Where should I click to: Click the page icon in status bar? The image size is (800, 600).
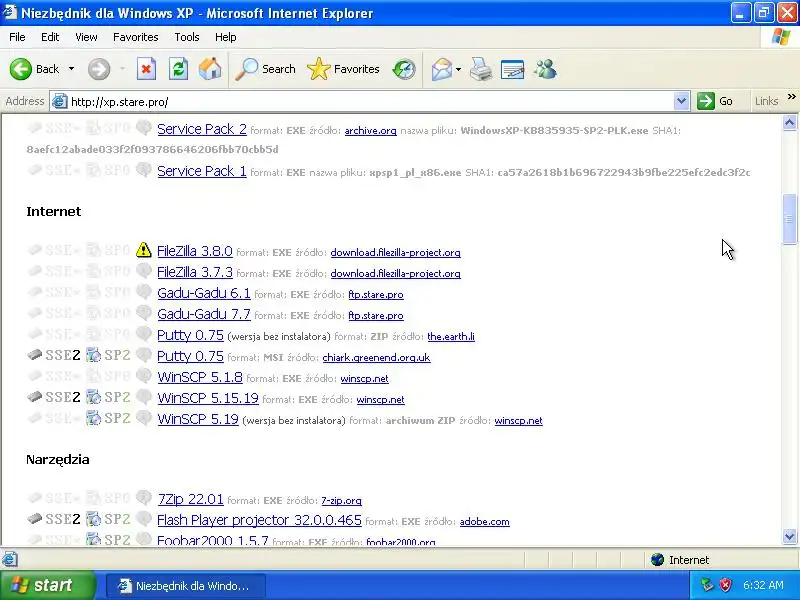tap(10, 560)
